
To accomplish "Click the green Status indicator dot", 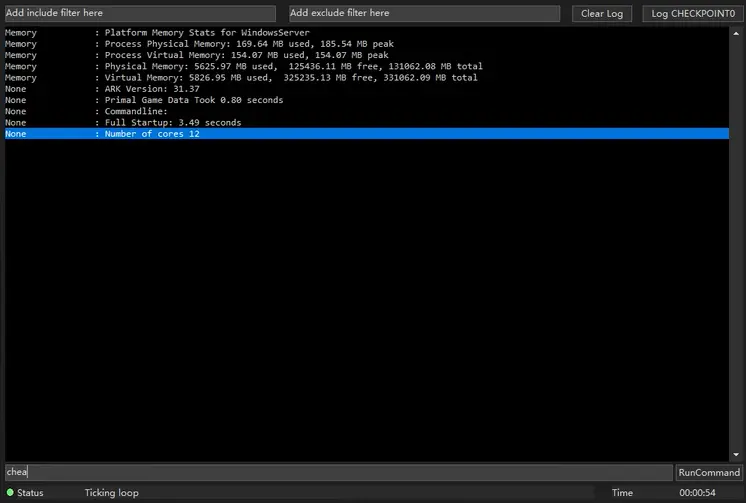I will pyautogui.click(x=10, y=493).
